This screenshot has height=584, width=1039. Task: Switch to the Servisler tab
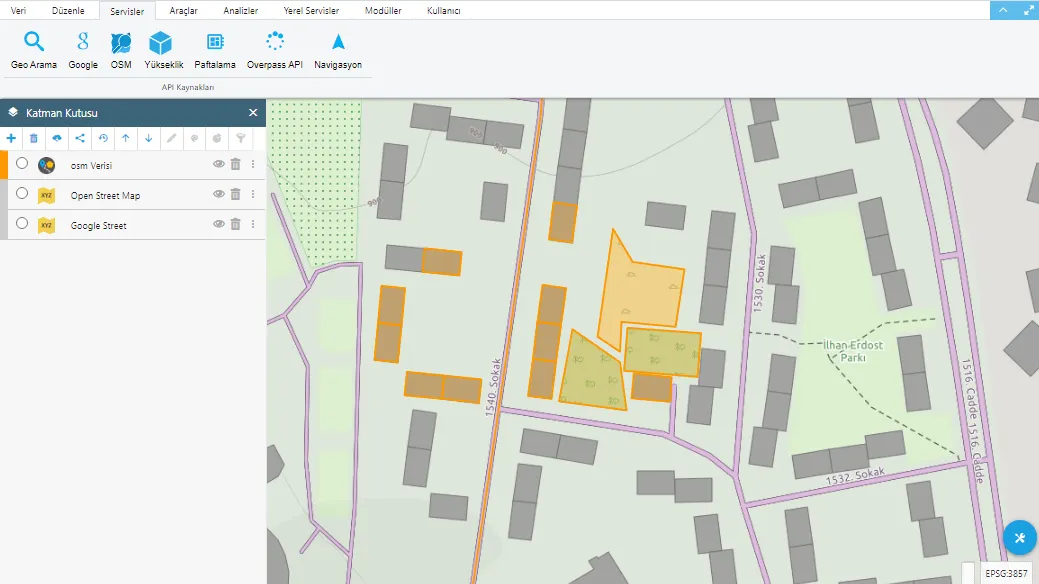tap(127, 11)
